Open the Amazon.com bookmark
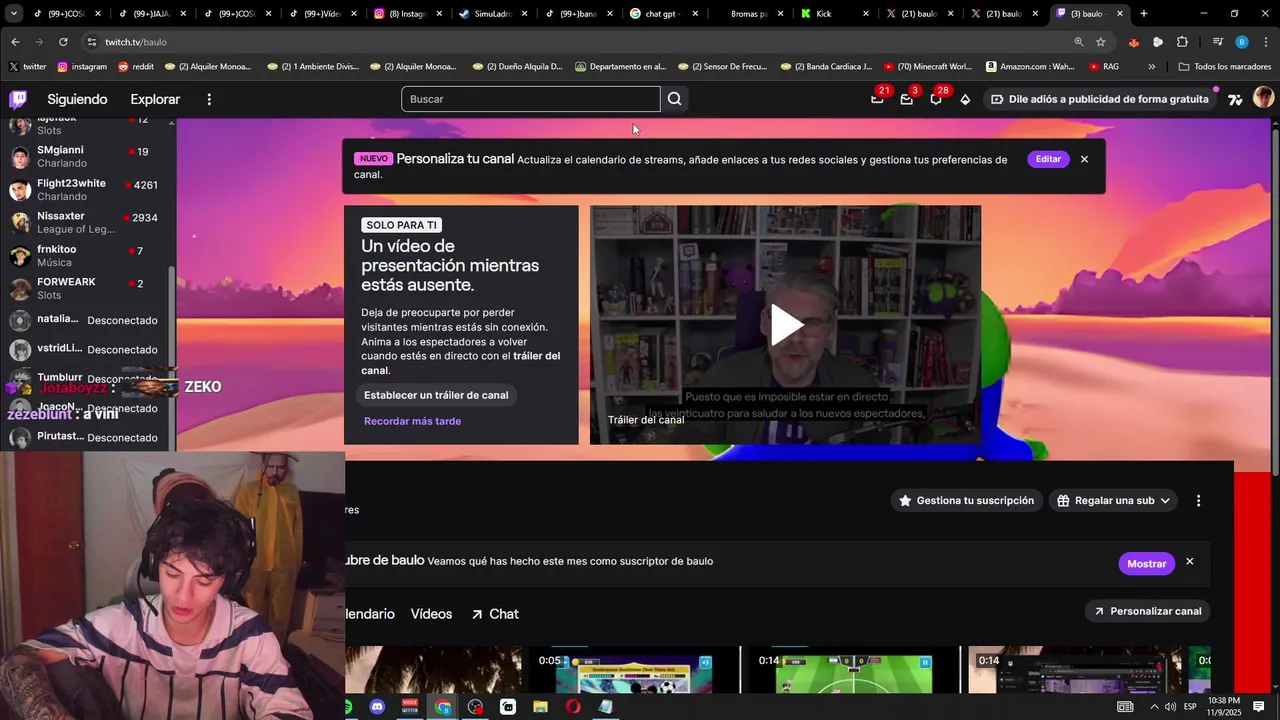 click(1030, 67)
